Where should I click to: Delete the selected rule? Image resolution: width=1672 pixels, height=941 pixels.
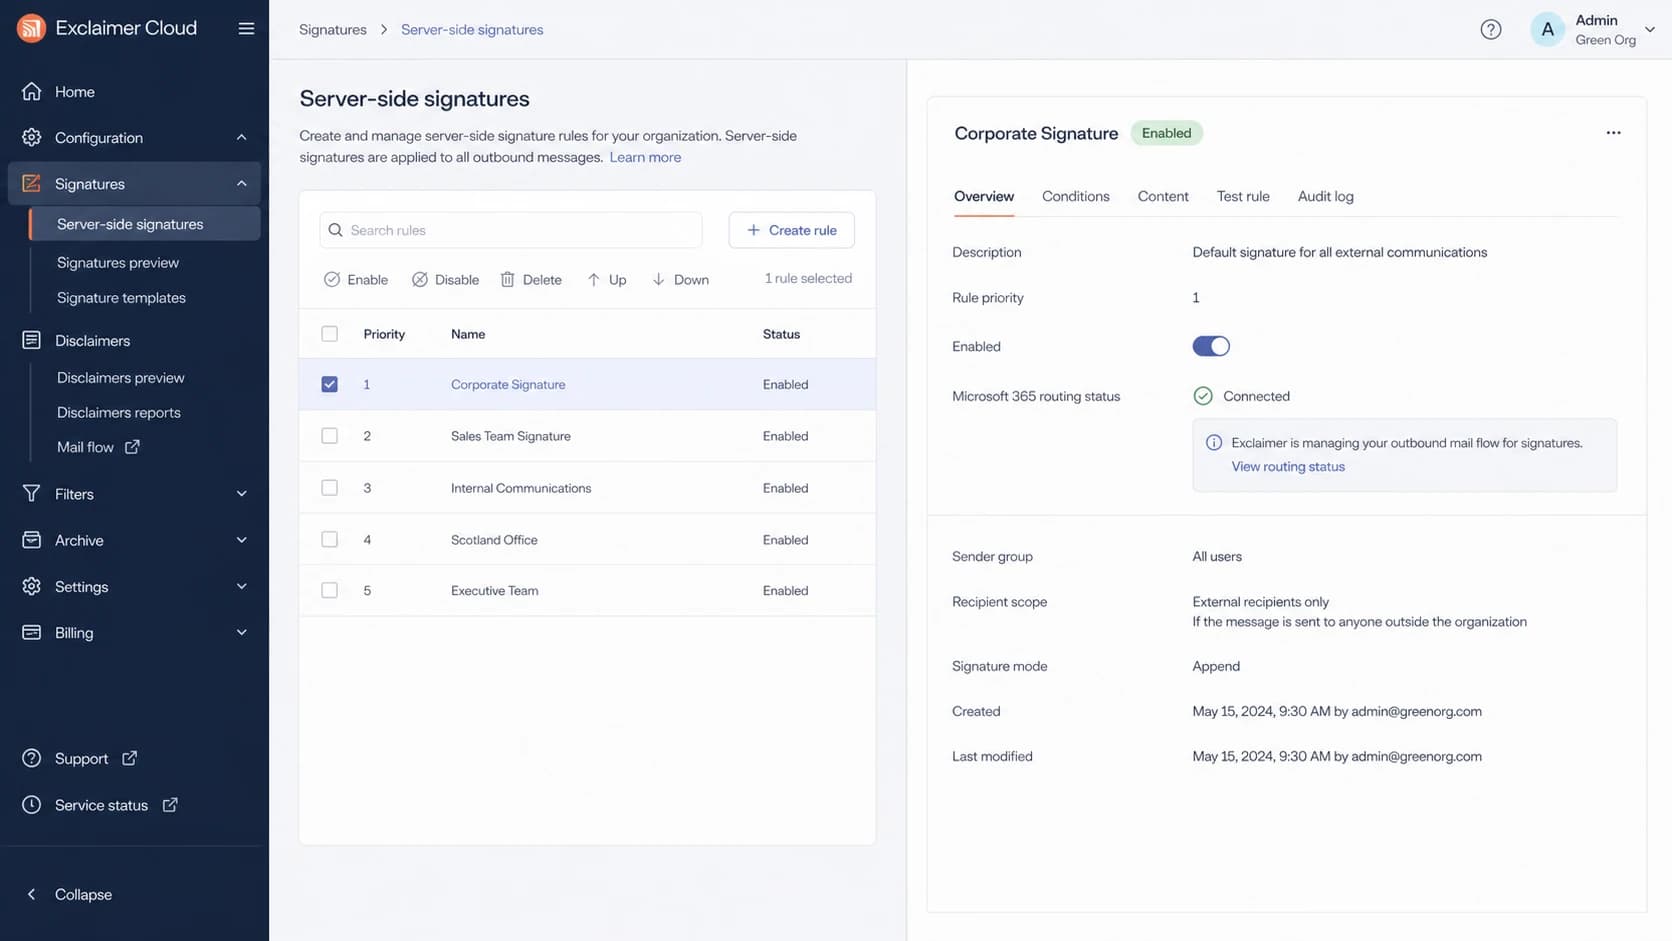pyautogui.click(x=531, y=279)
